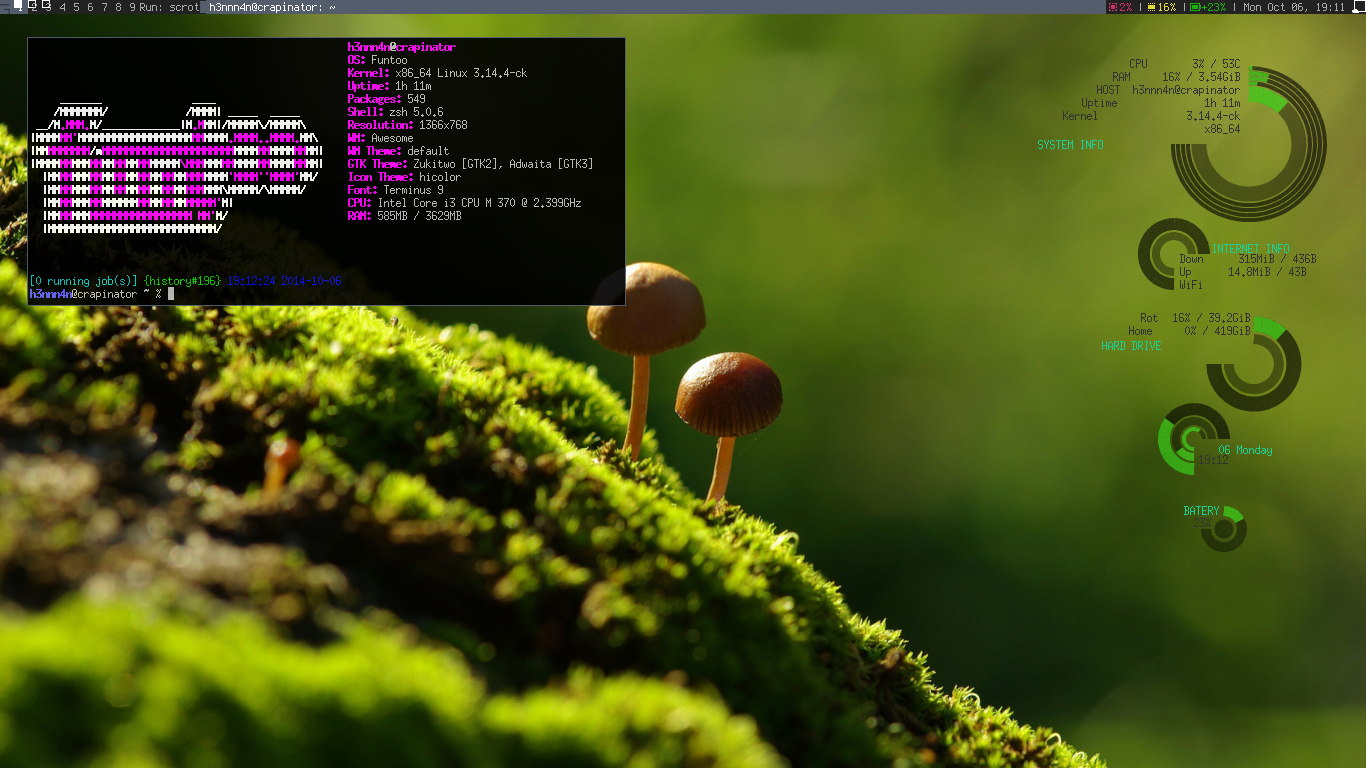The image size is (1366, 768).
Task: Click the date and time clock widget
Action: pyautogui.click(x=1293, y=7)
